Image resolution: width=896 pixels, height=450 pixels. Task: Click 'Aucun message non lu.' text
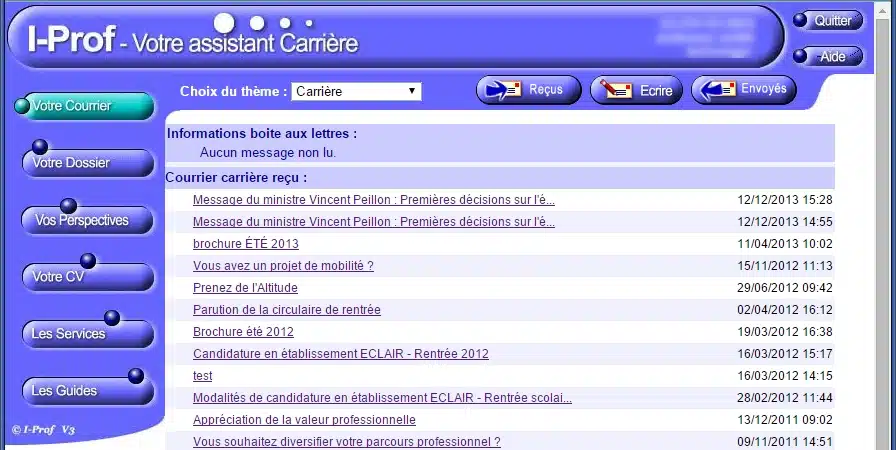click(x=268, y=153)
